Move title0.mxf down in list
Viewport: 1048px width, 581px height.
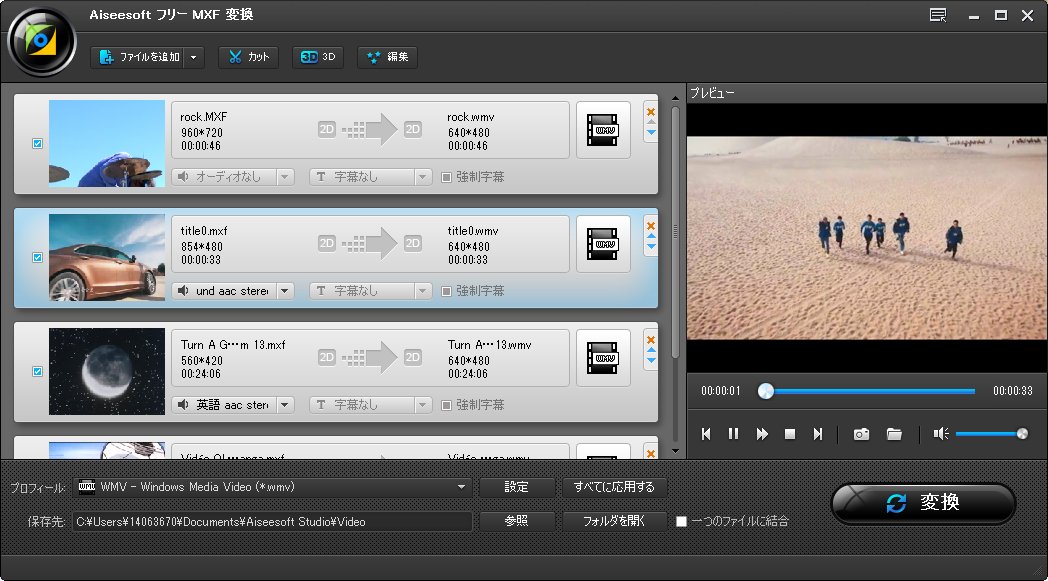651,247
